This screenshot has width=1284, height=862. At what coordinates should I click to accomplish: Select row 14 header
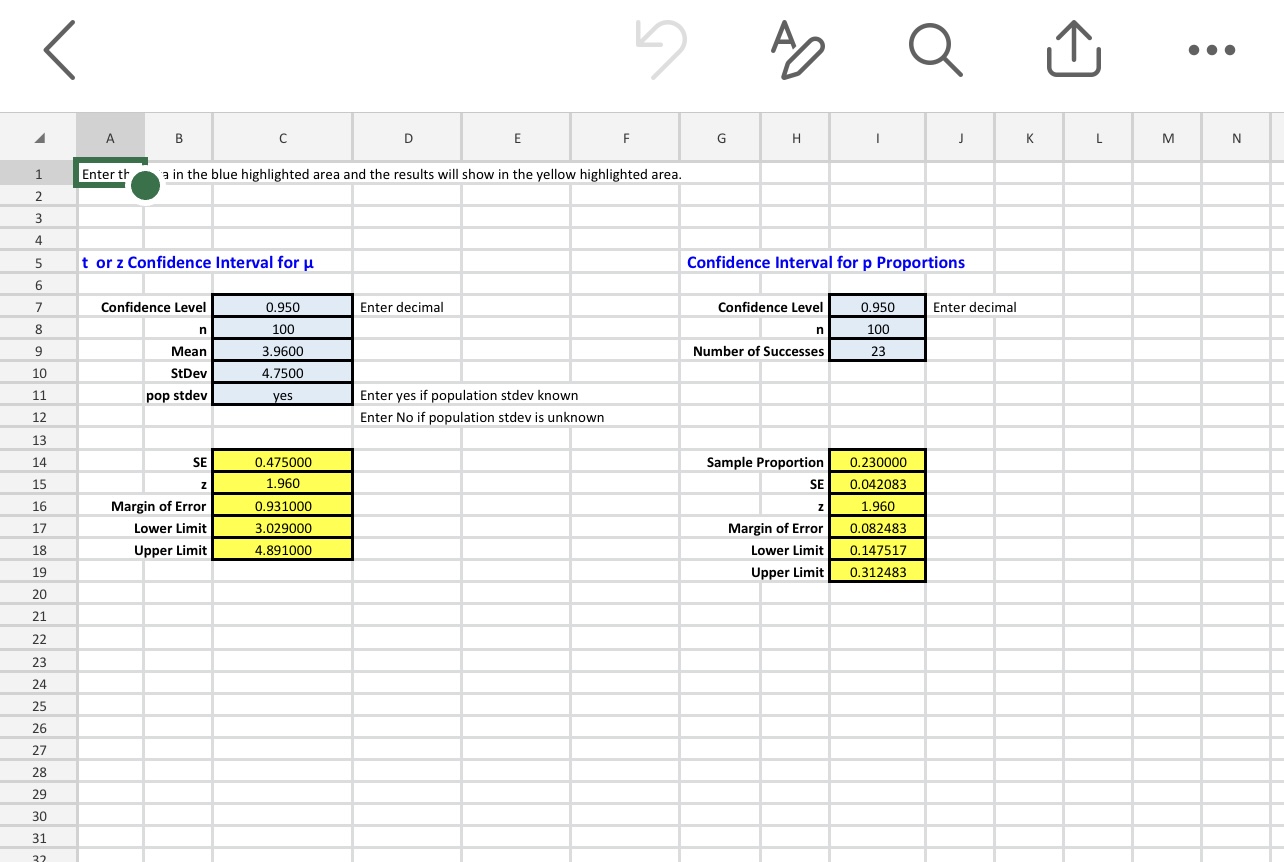tap(39, 462)
